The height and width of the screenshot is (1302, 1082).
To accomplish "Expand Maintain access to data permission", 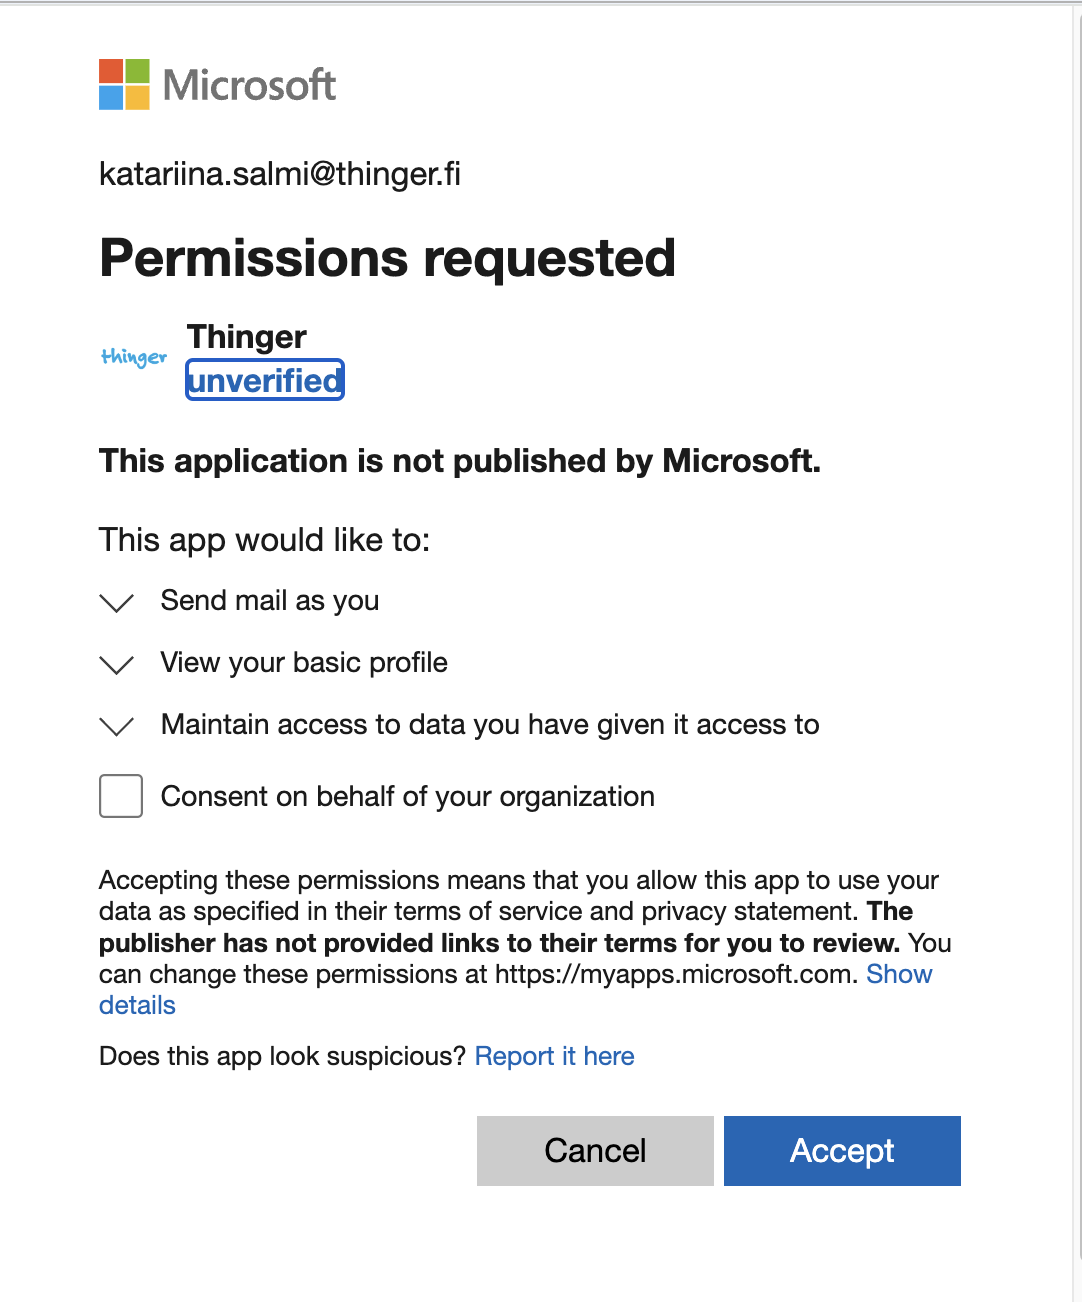I will coord(117,726).
